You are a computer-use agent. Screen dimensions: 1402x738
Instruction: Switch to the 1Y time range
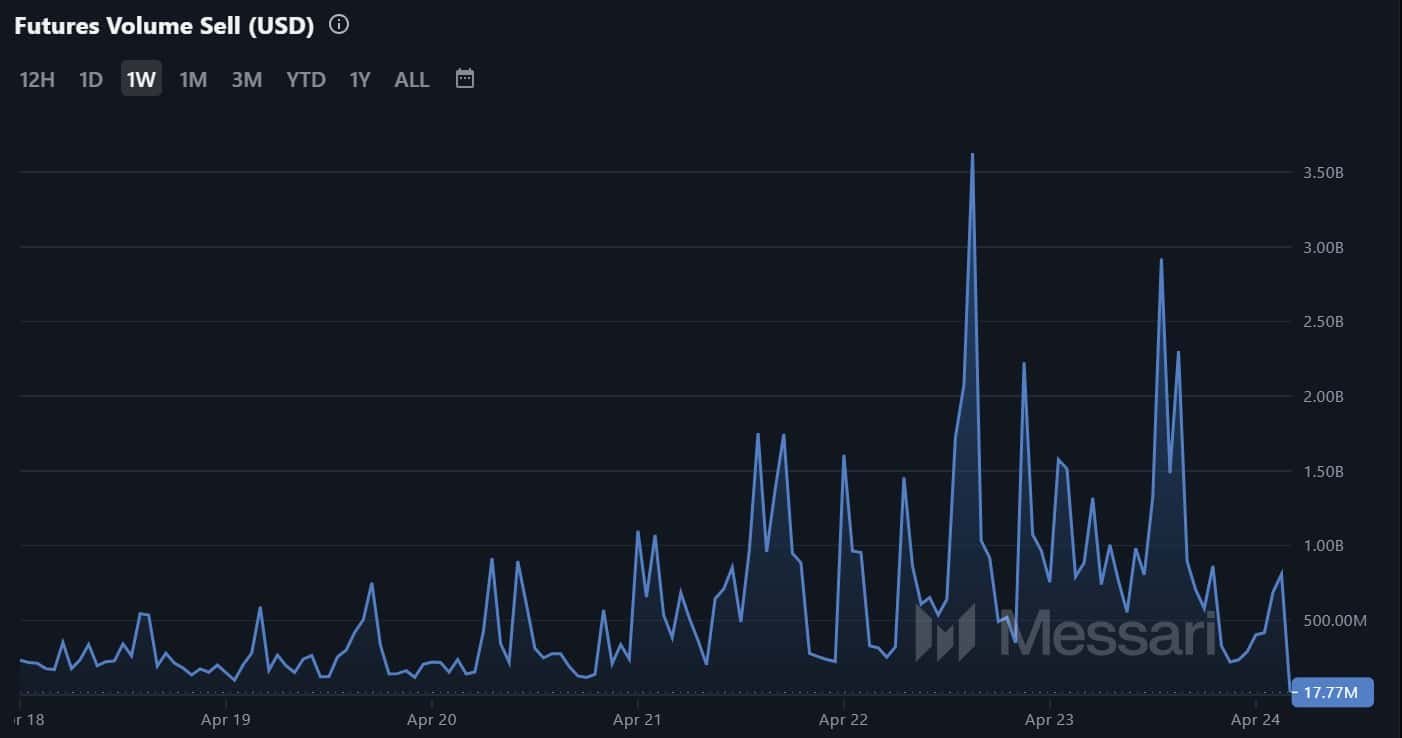(360, 79)
